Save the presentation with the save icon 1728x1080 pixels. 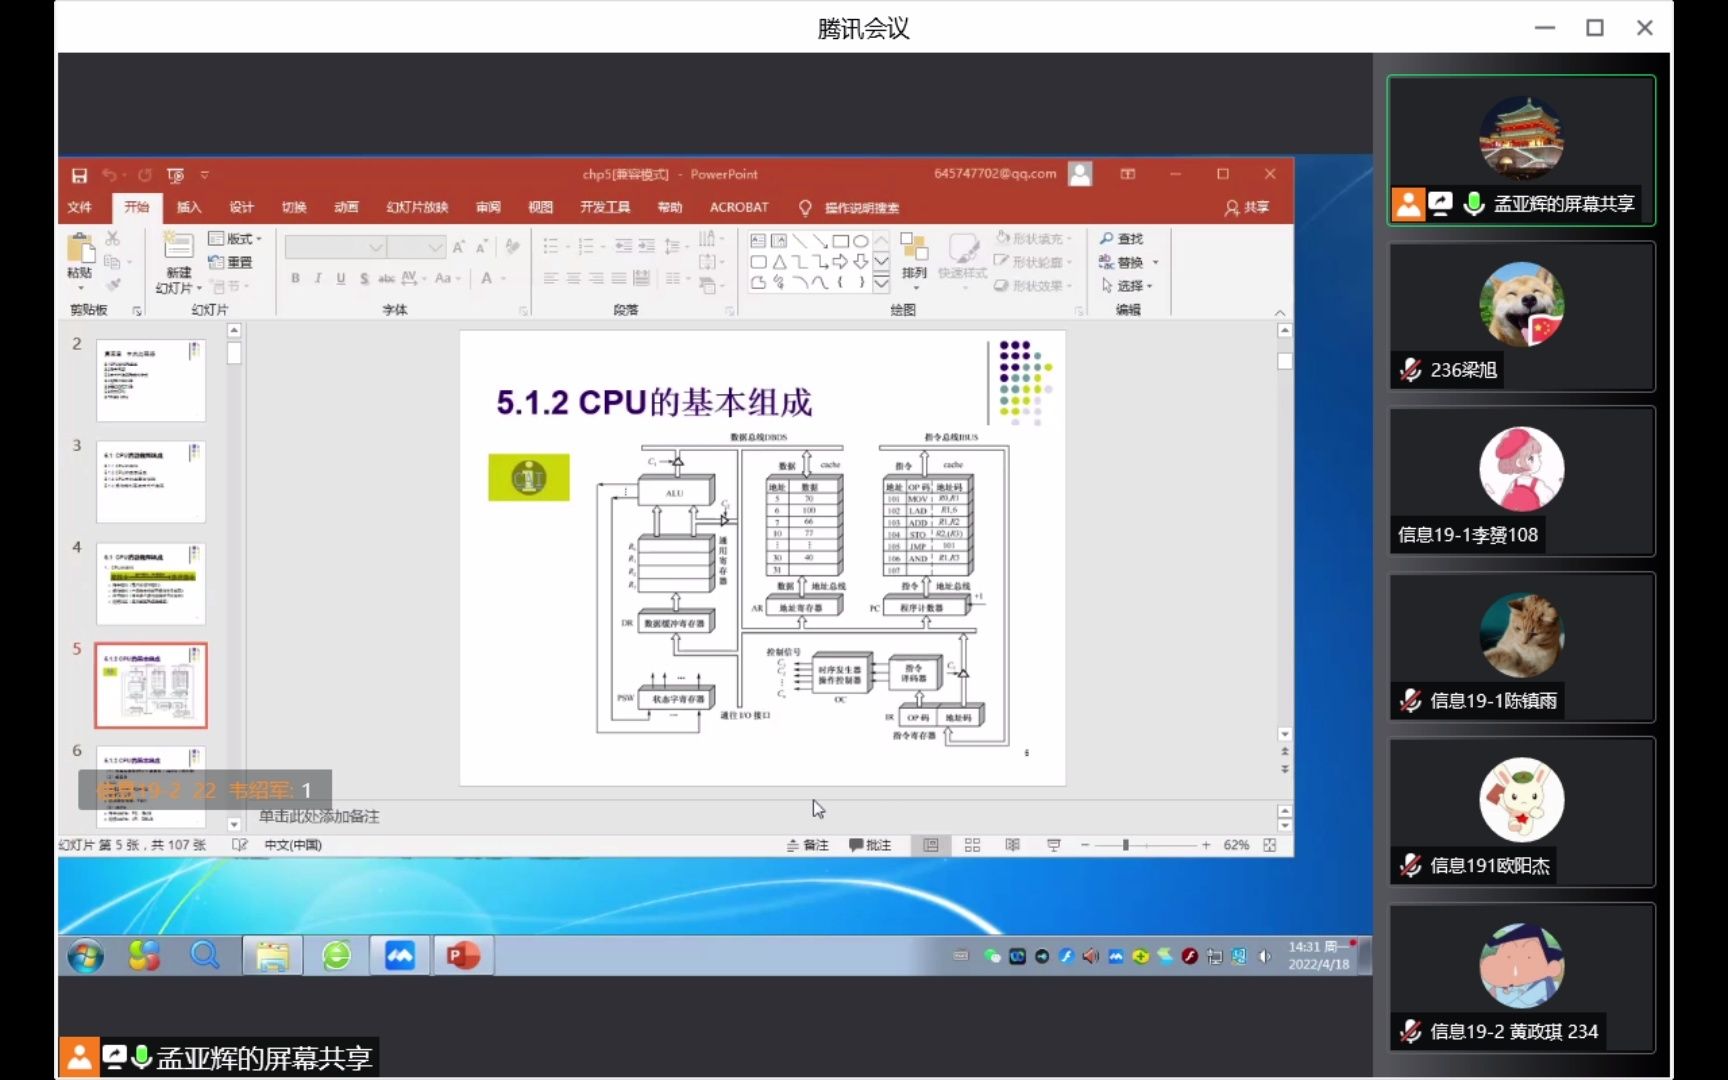coord(79,175)
